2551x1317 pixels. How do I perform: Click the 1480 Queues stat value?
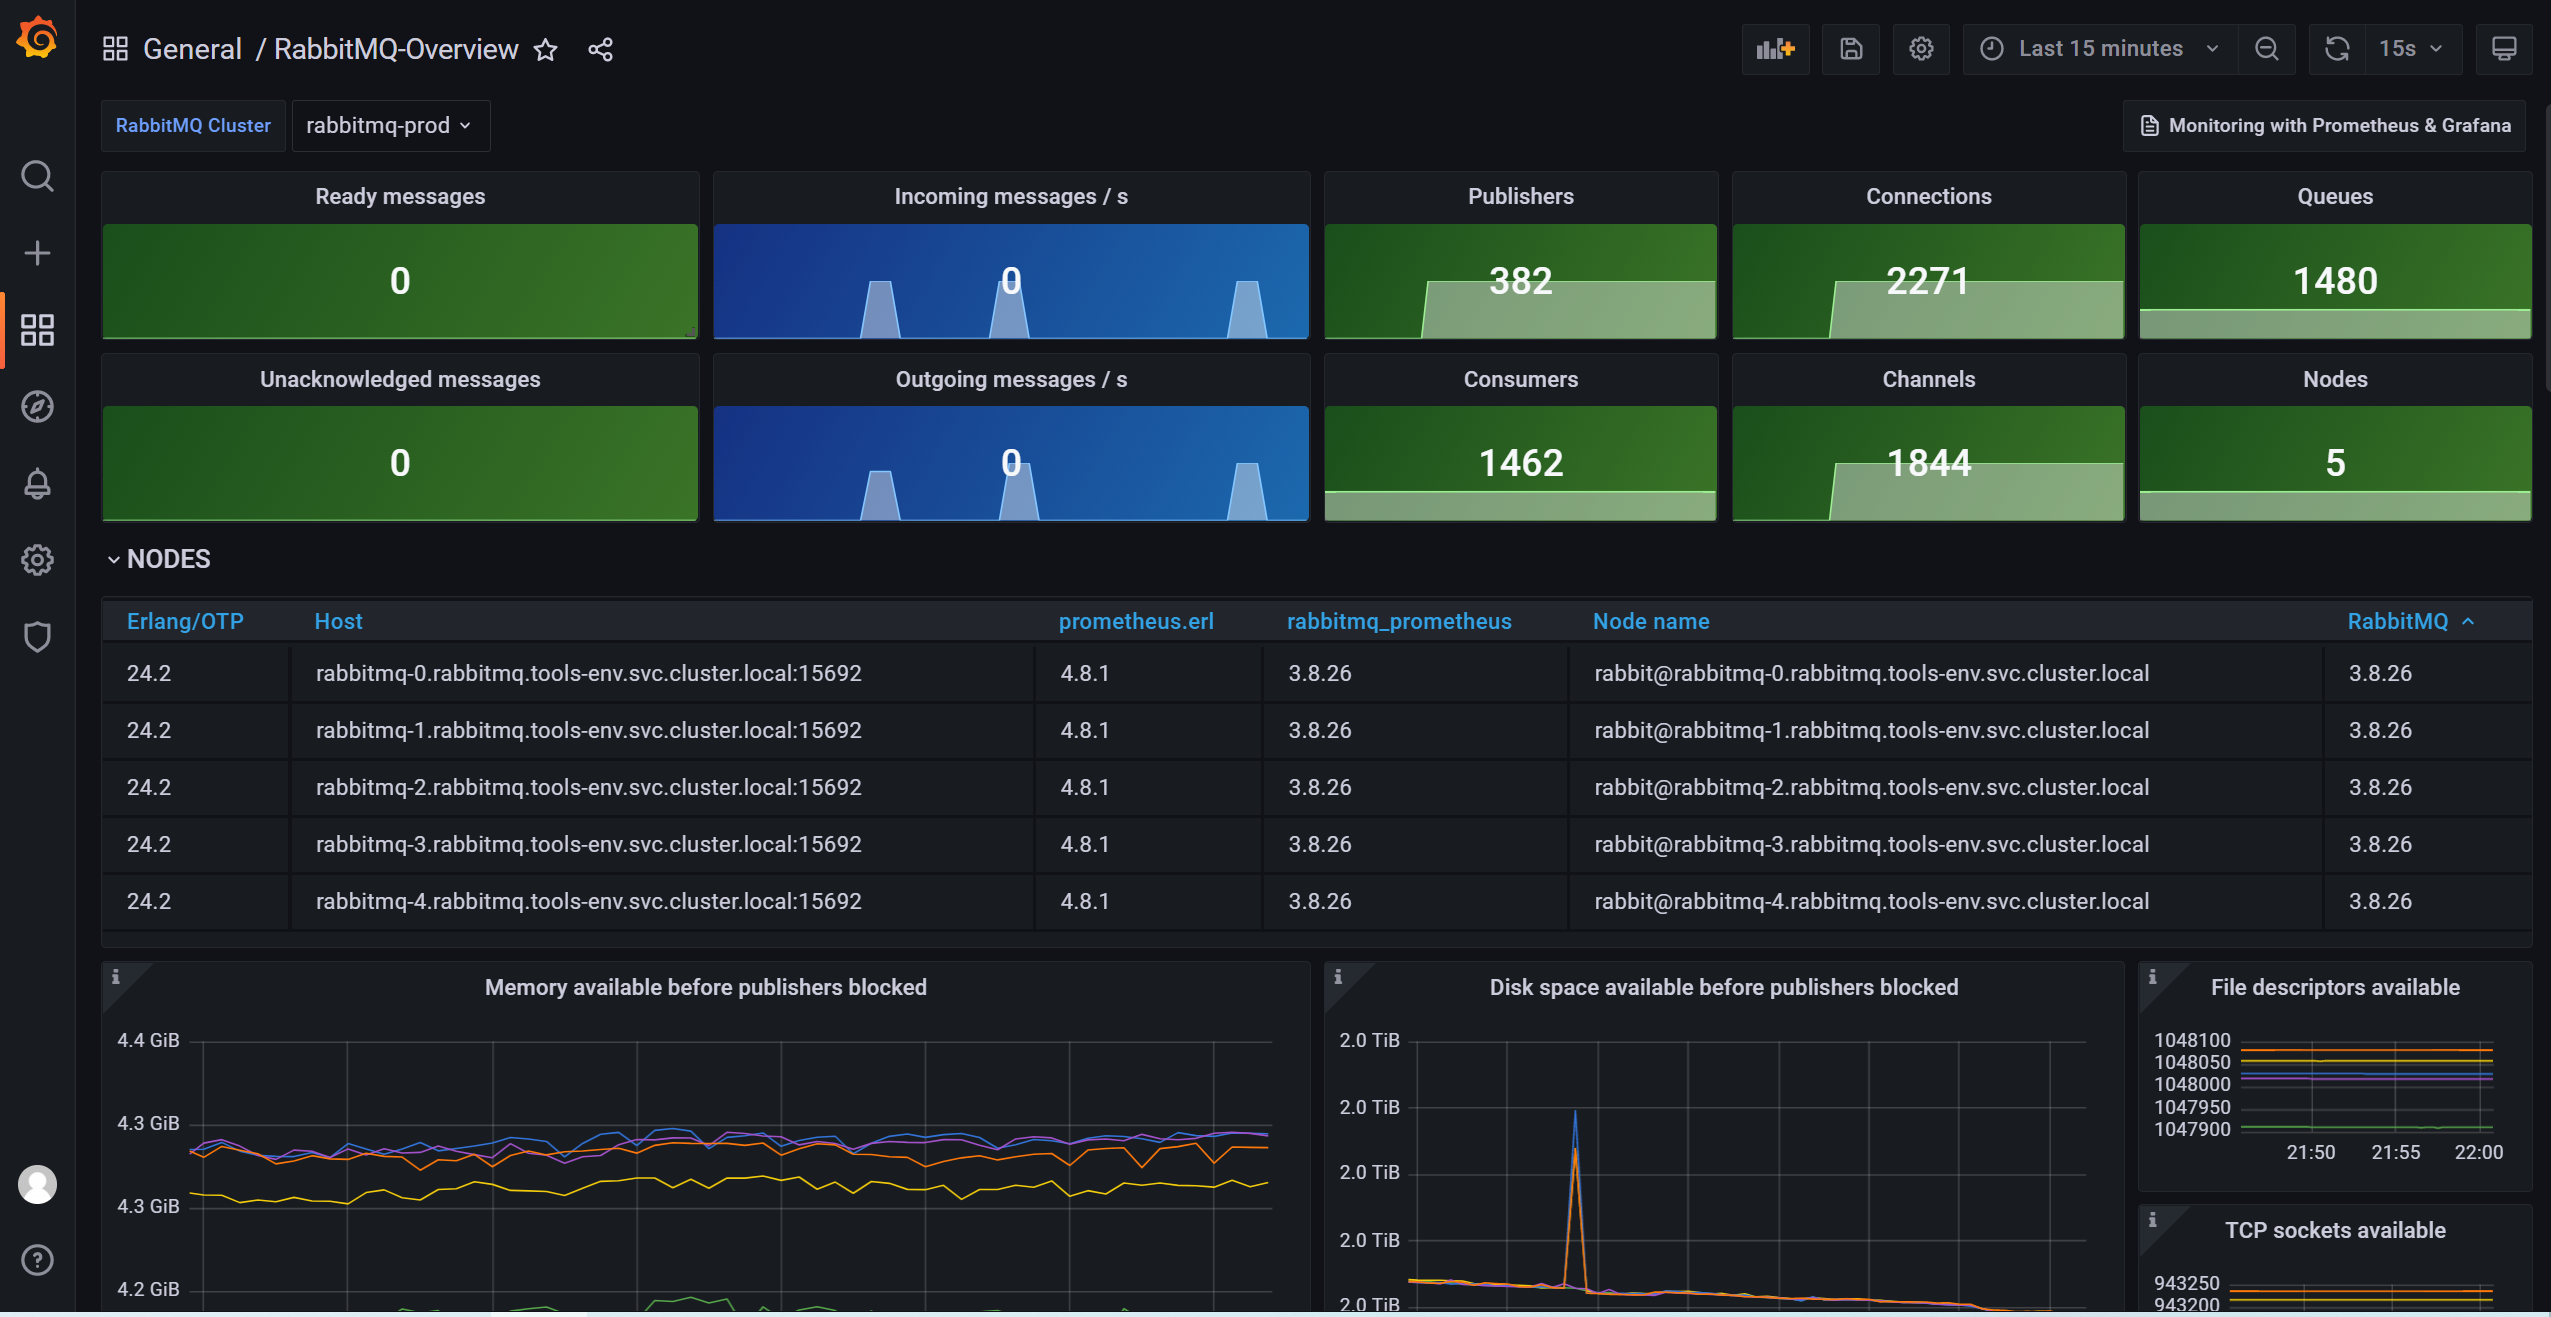pos(2335,281)
